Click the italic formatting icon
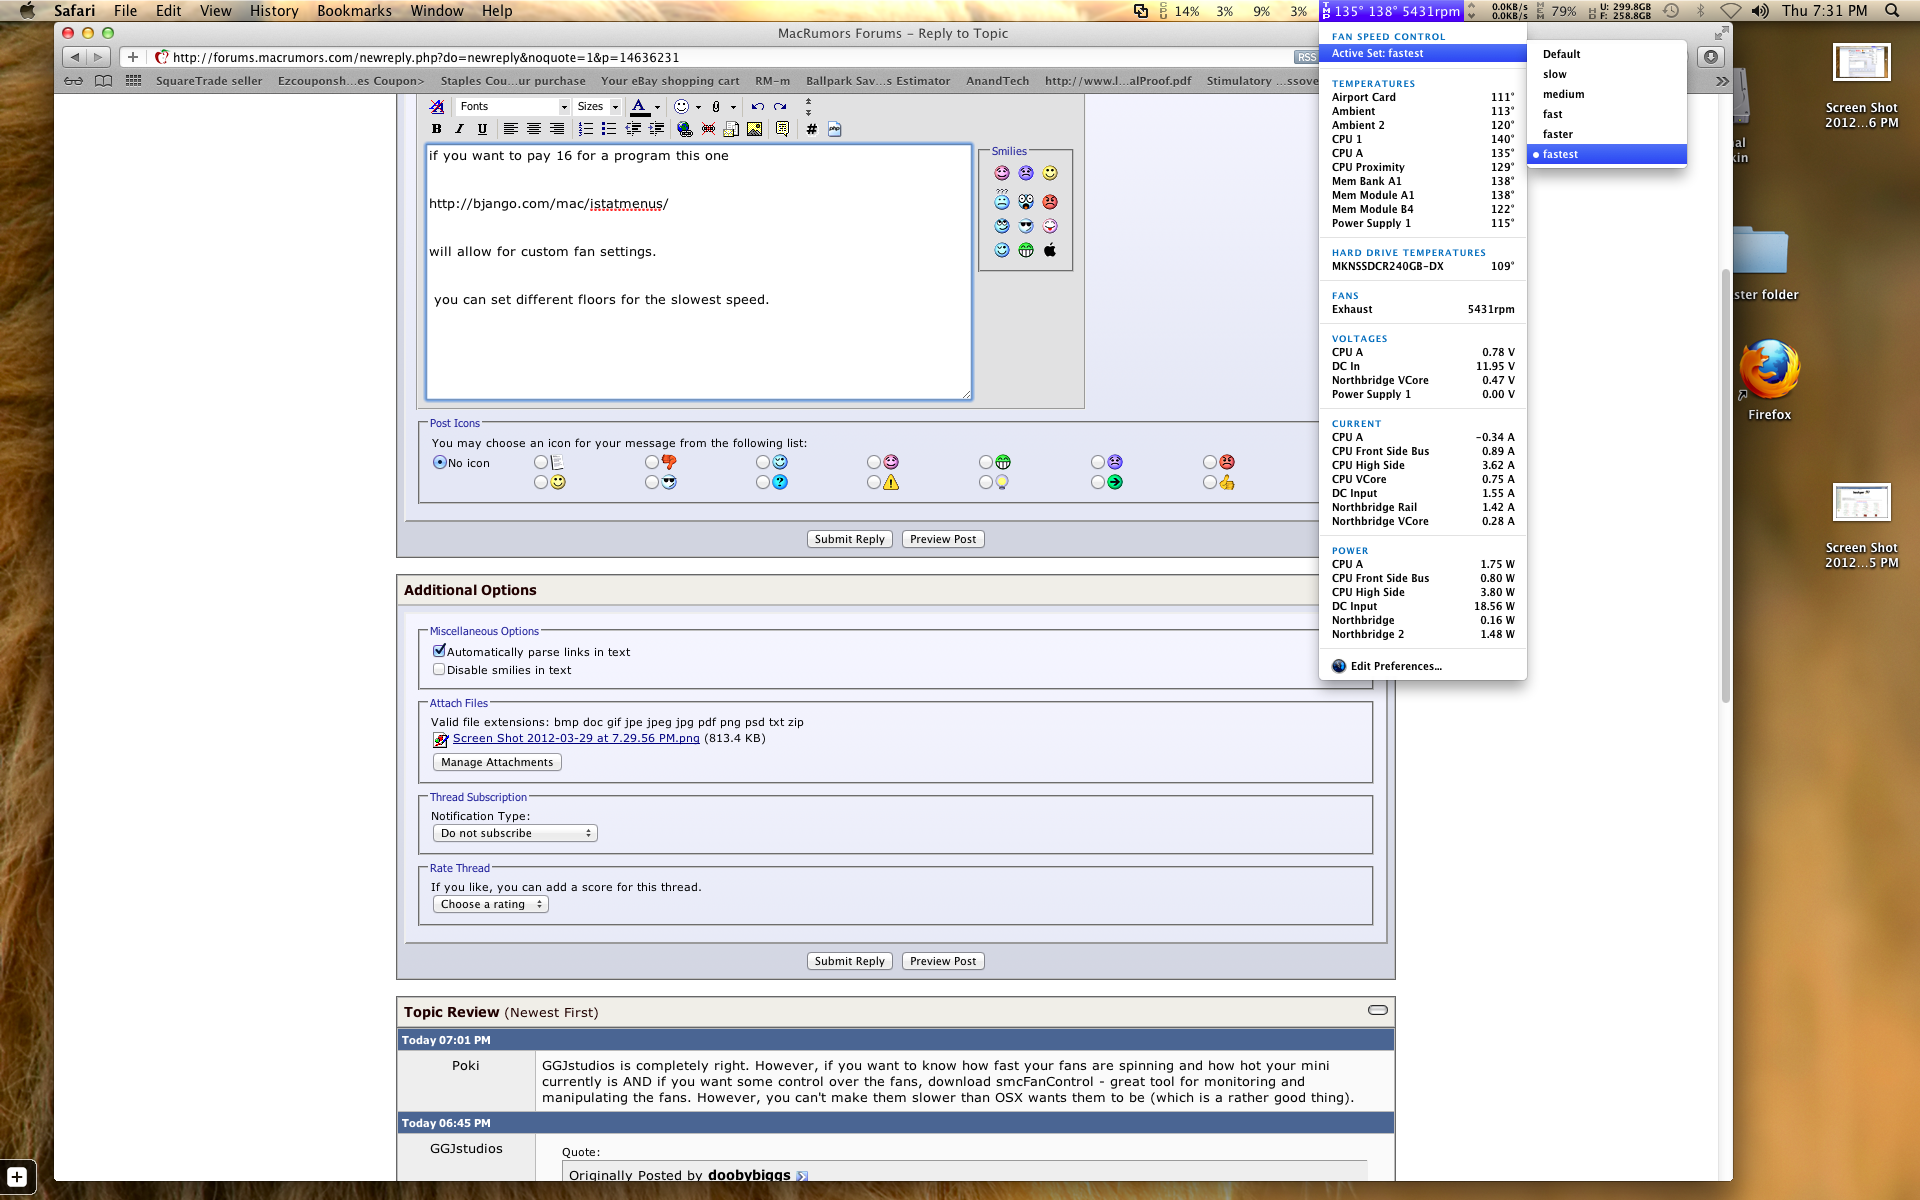Viewport: 1920px width, 1200px height. 459,129
